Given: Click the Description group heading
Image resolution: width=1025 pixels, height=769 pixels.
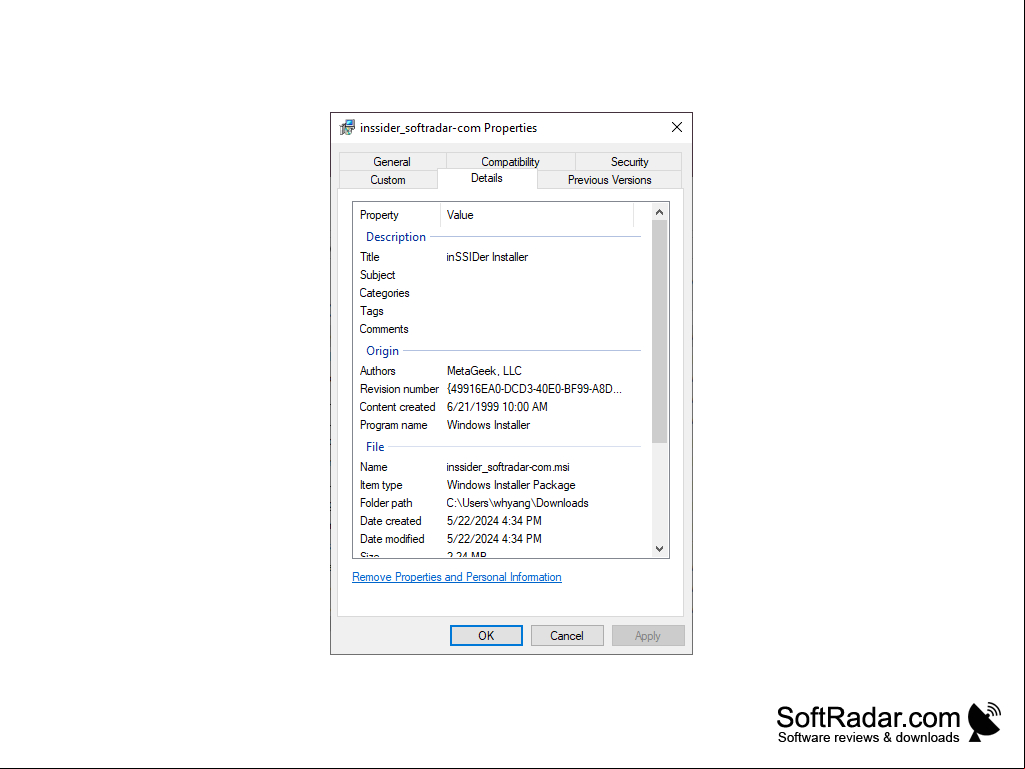Looking at the screenshot, I should pyautogui.click(x=396, y=237).
